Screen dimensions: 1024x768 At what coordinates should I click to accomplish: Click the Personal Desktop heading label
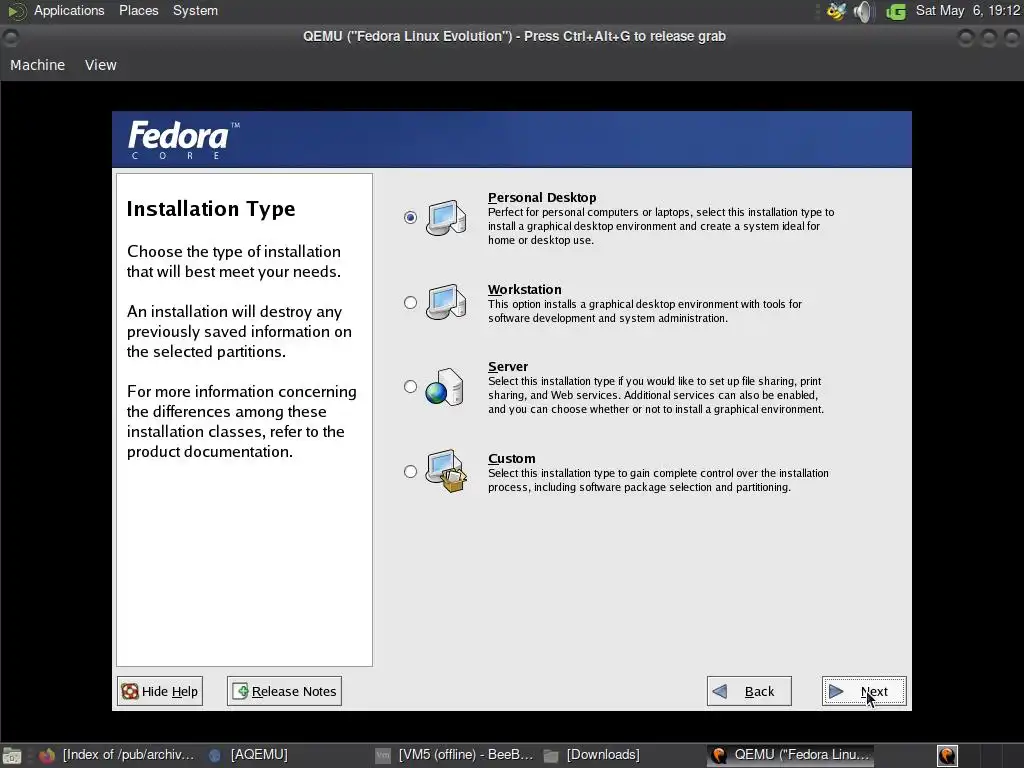[542, 197]
